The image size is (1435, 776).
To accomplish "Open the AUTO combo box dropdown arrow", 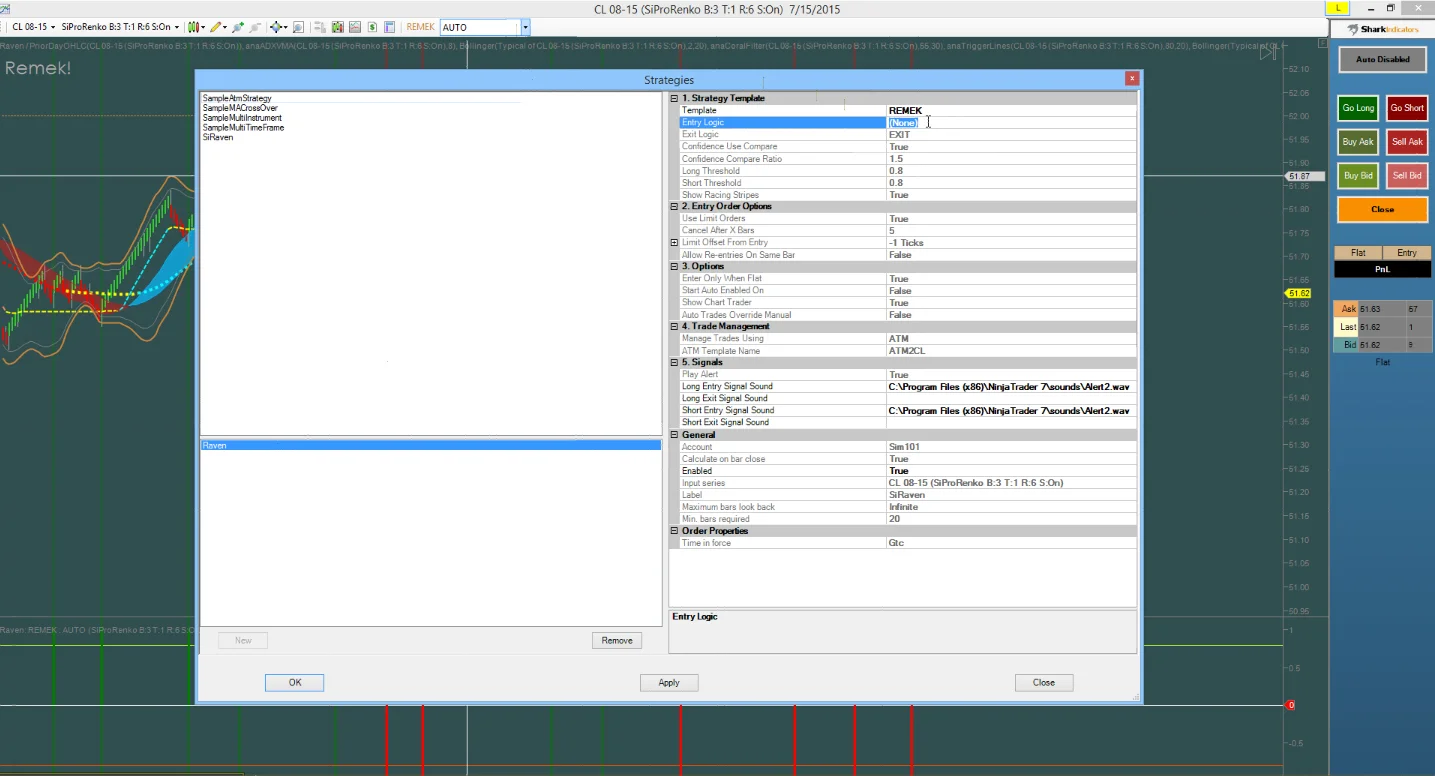I will click(x=525, y=27).
